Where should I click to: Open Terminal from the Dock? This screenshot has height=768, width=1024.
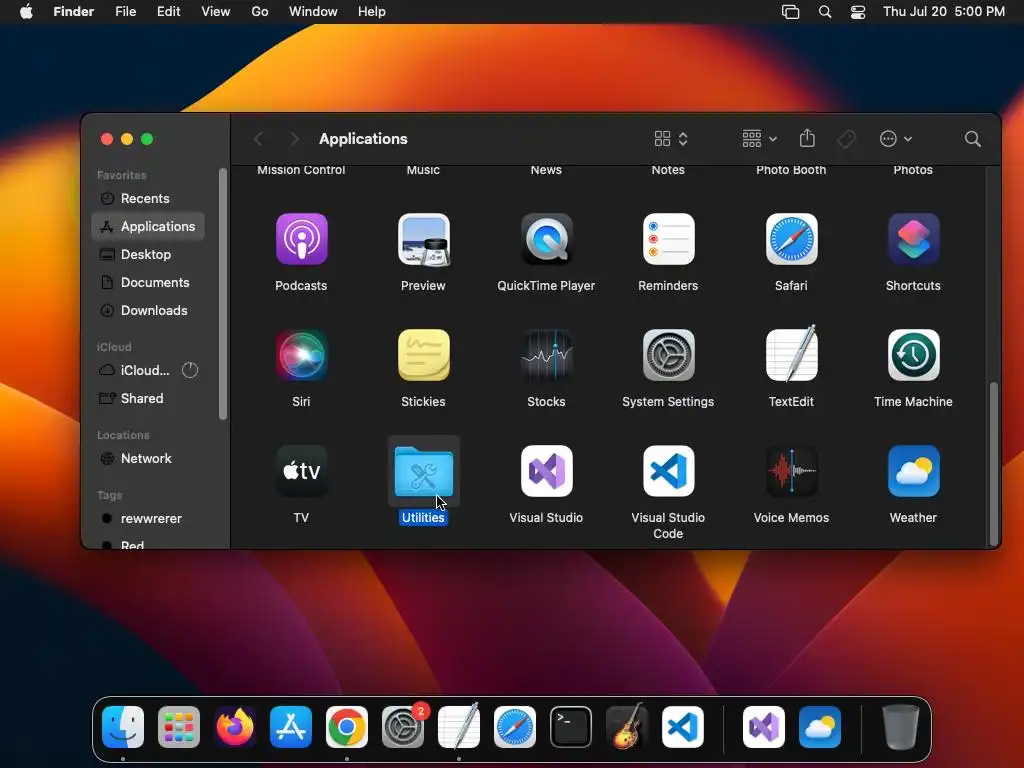(x=571, y=727)
